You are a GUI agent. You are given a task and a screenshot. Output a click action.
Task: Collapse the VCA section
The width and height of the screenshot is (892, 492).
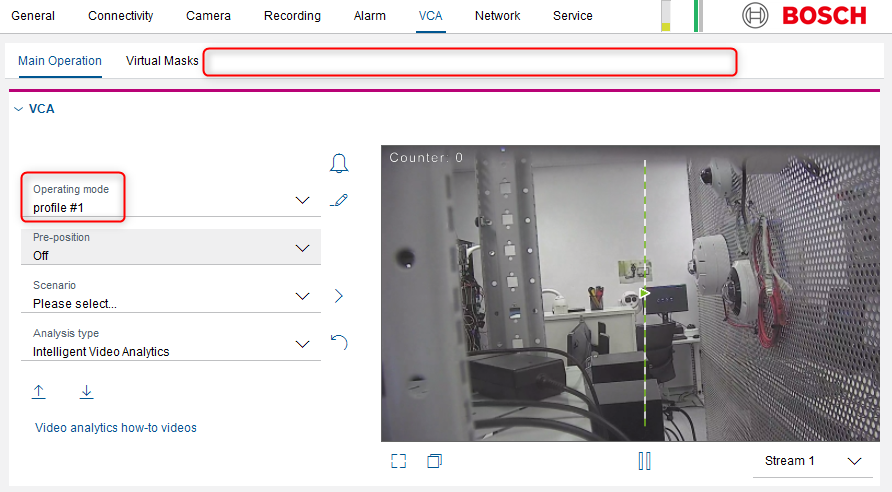coord(18,109)
